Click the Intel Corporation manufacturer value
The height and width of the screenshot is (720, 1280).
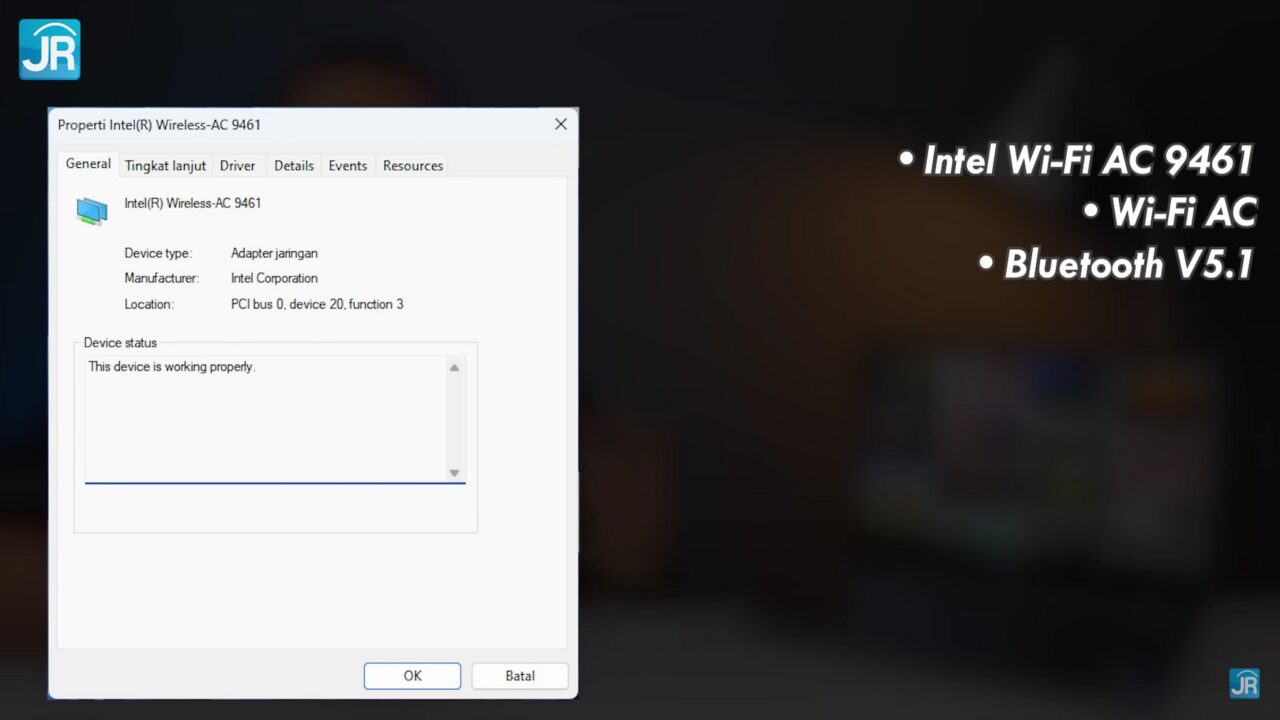pyautogui.click(x=274, y=278)
